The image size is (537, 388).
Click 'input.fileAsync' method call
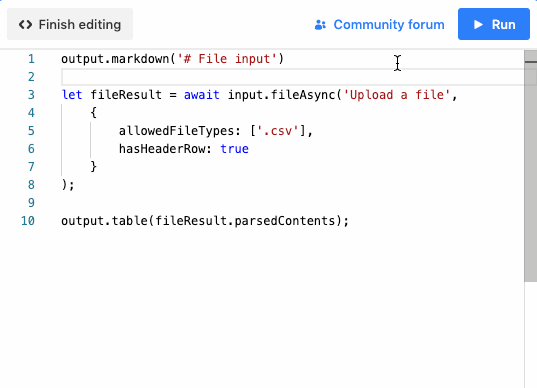click(282, 95)
